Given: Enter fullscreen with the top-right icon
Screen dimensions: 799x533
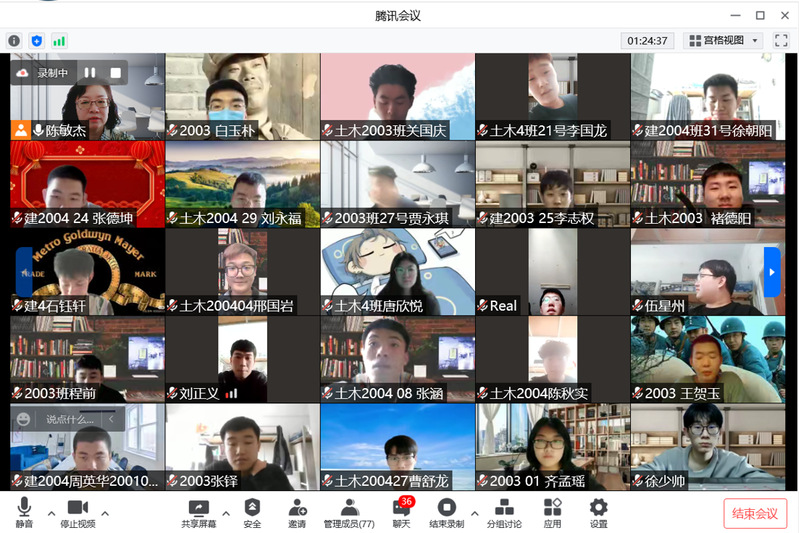Looking at the screenshot, I should 781,41.
